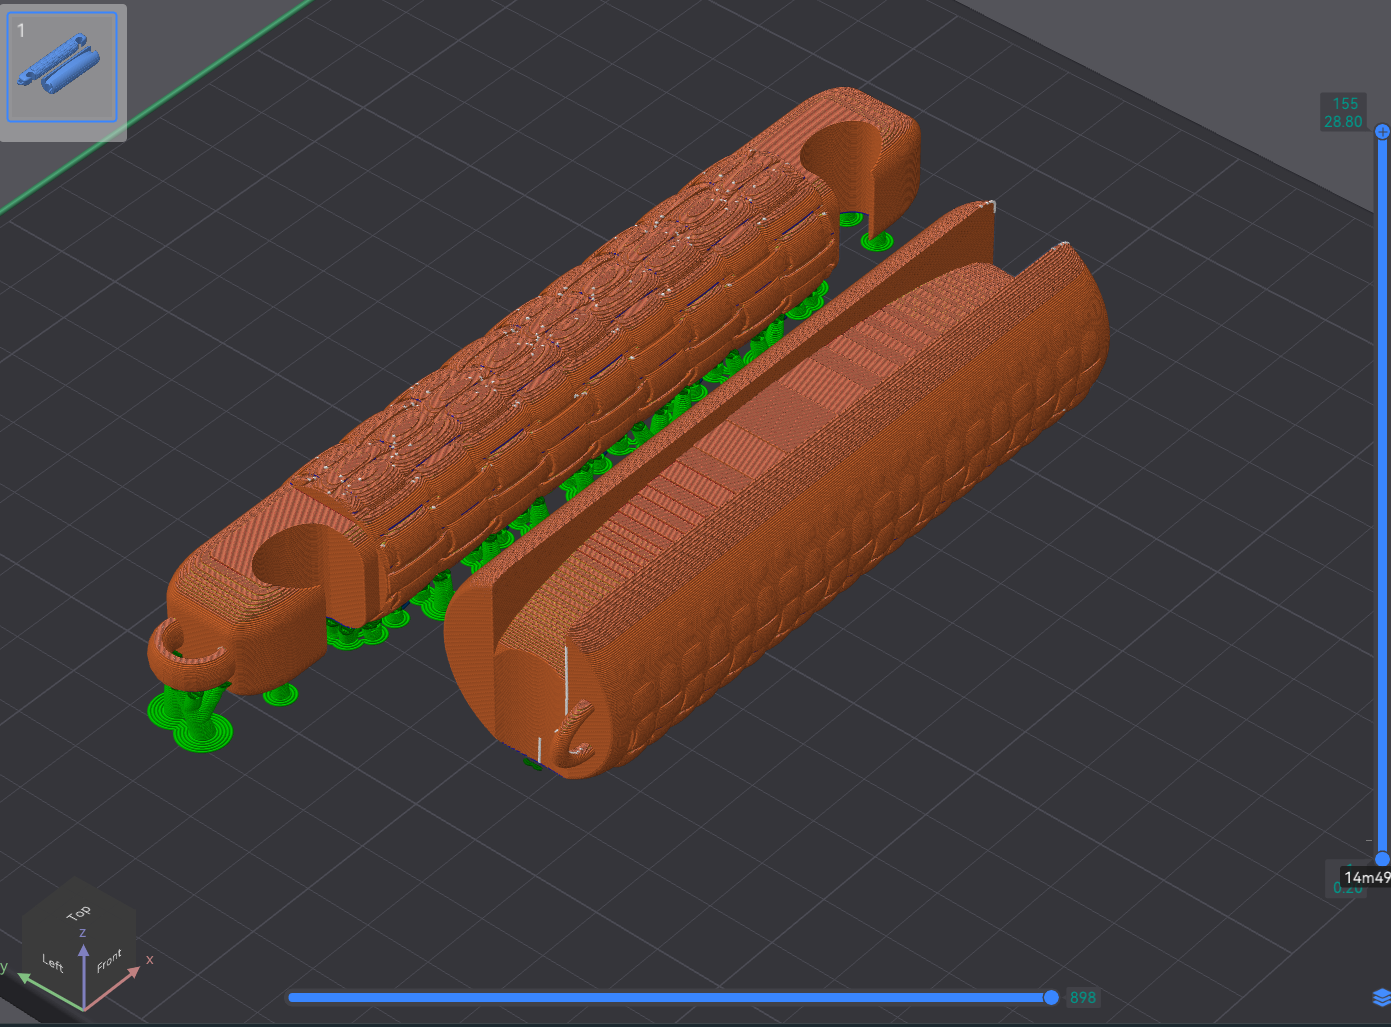Select the Top face of the view cube
The width and height of the screenshot is (1391, 1027).
pos(79,911)
